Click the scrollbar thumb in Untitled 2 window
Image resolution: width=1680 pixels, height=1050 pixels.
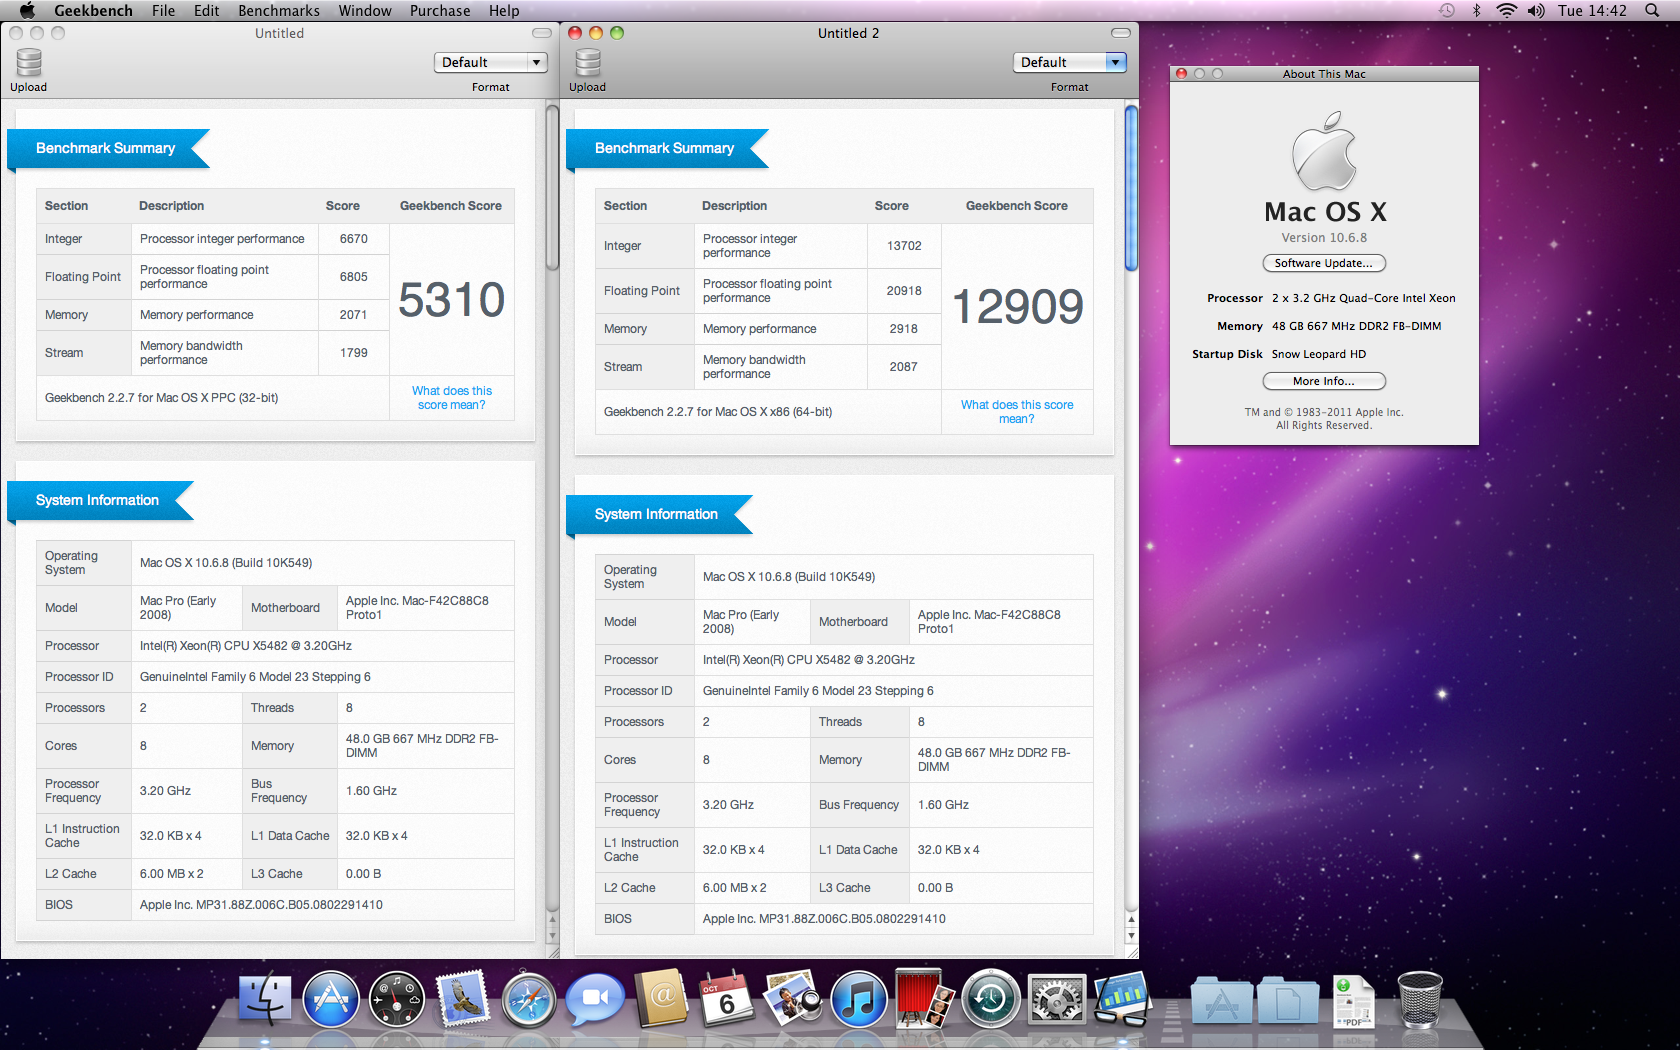[x=1131, y=187]
